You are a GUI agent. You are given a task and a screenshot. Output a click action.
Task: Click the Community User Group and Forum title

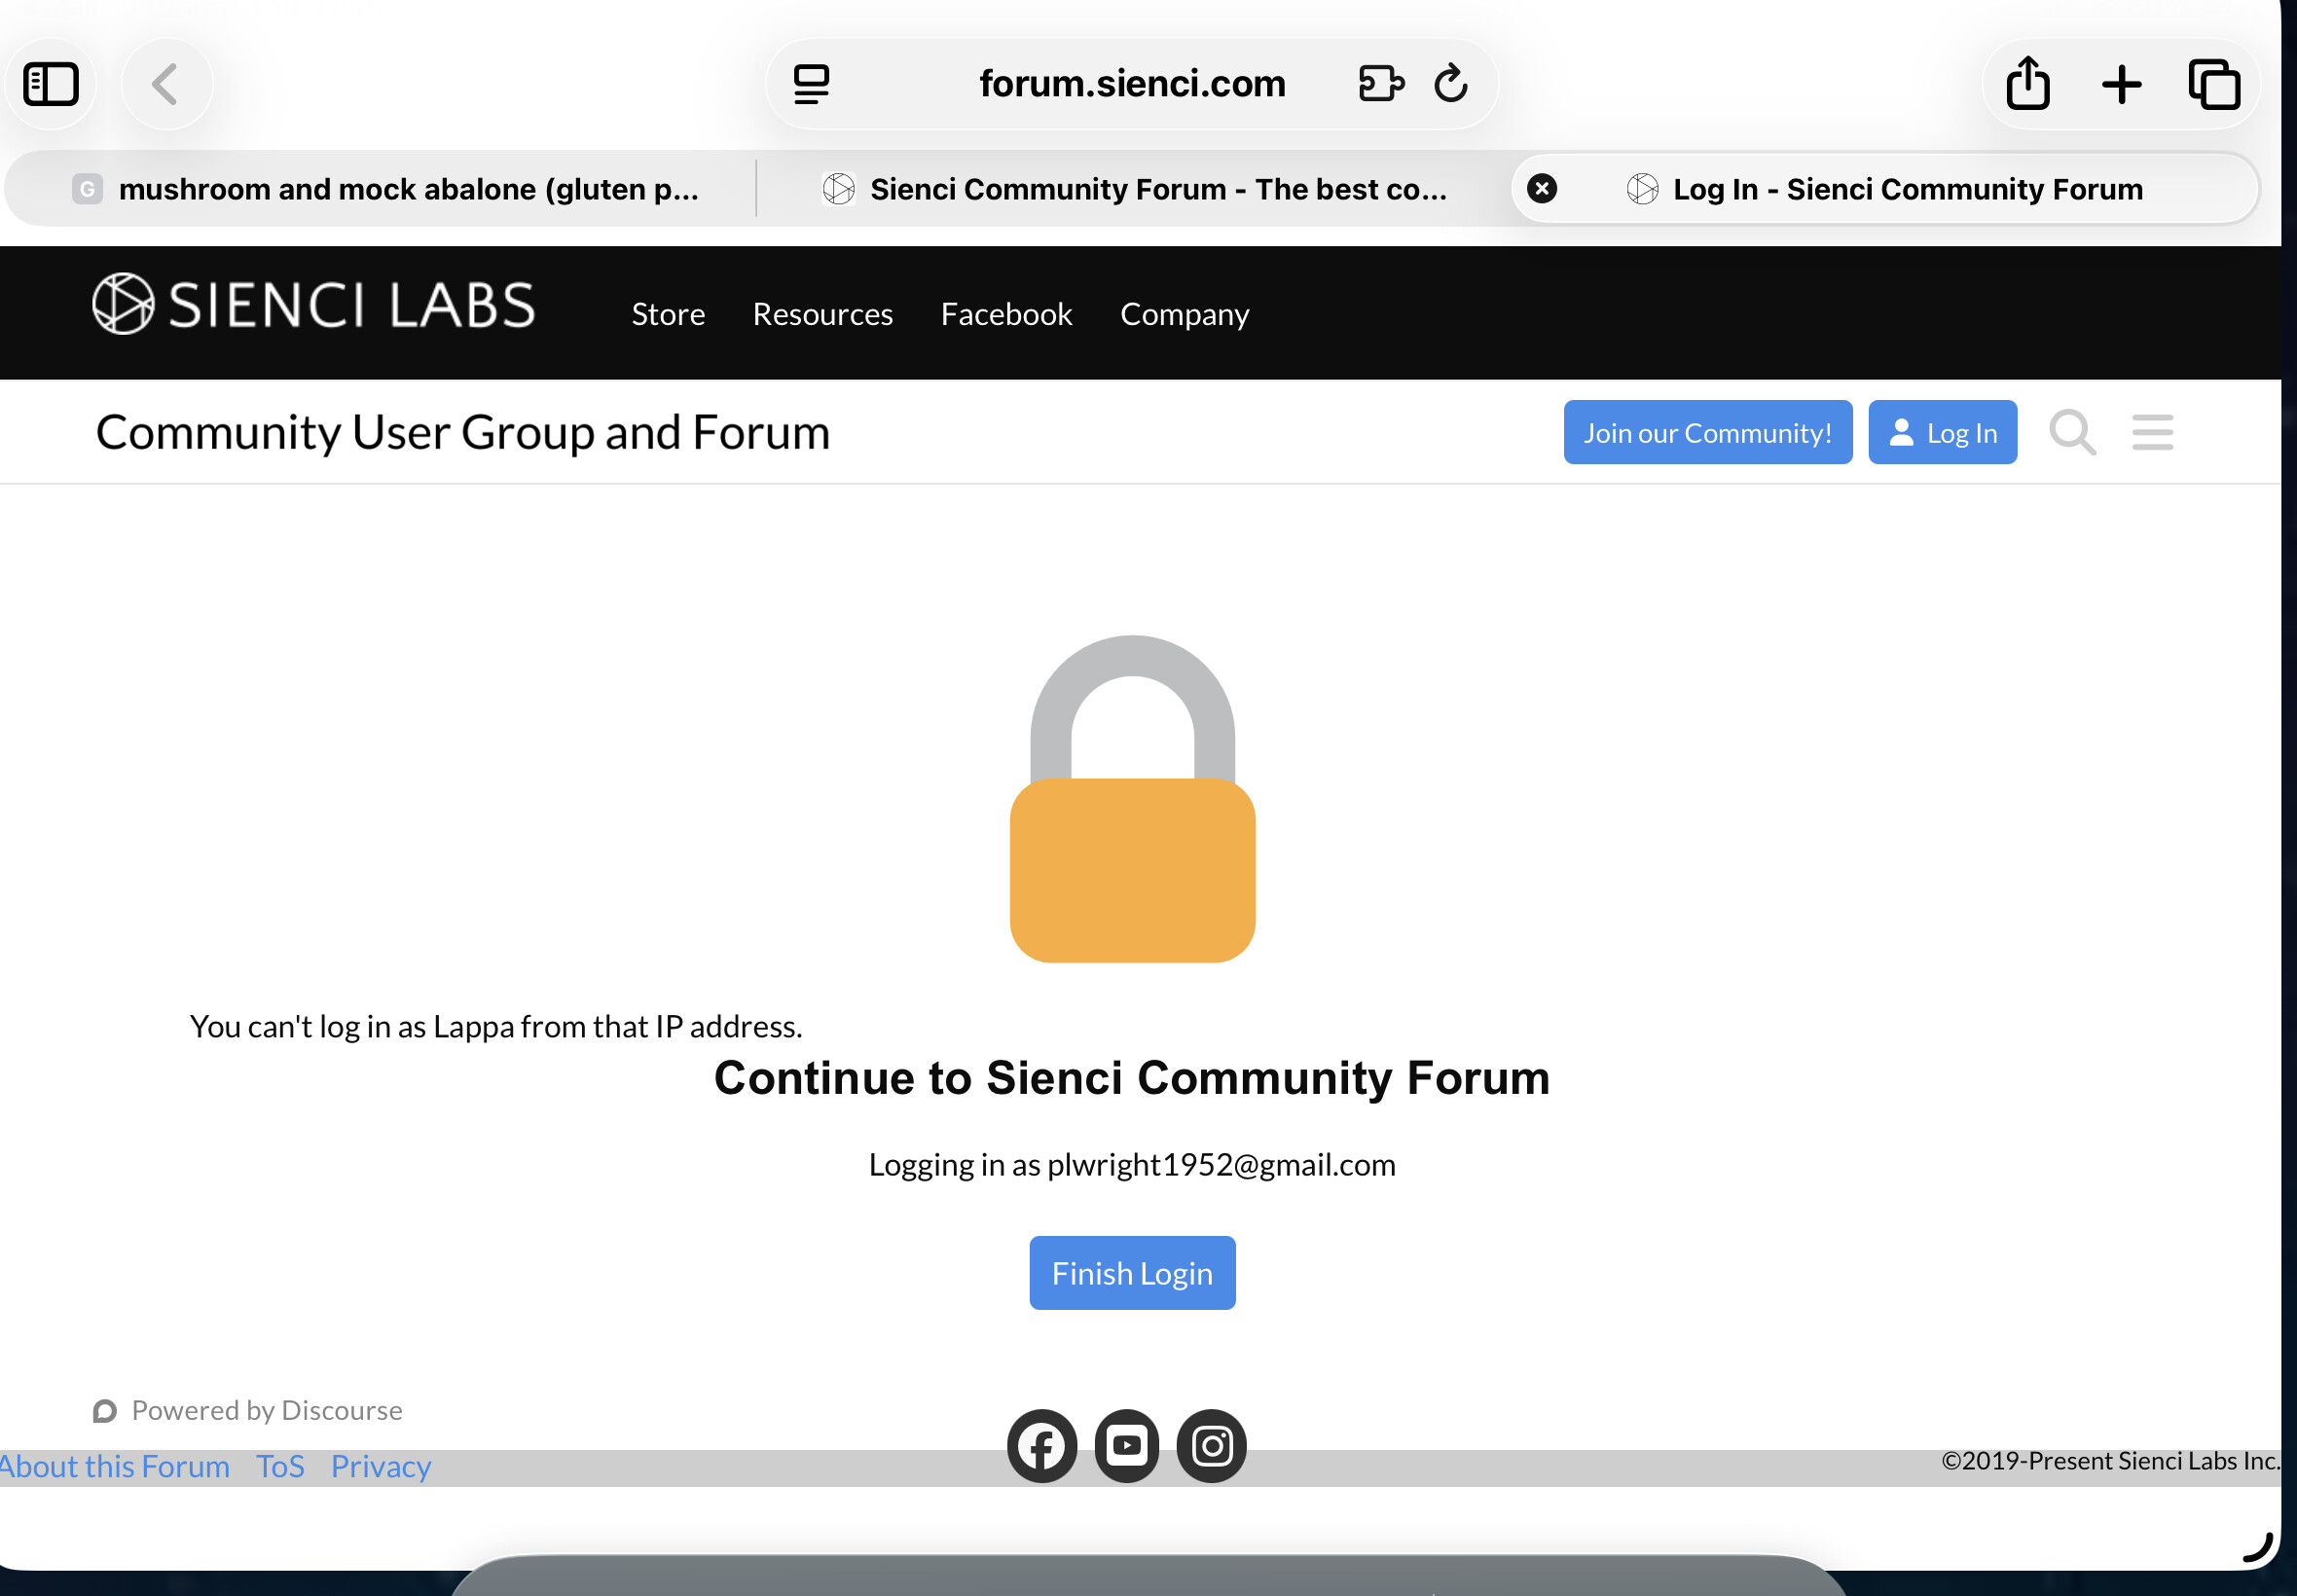pyautogui.click(x=463, y=433)
